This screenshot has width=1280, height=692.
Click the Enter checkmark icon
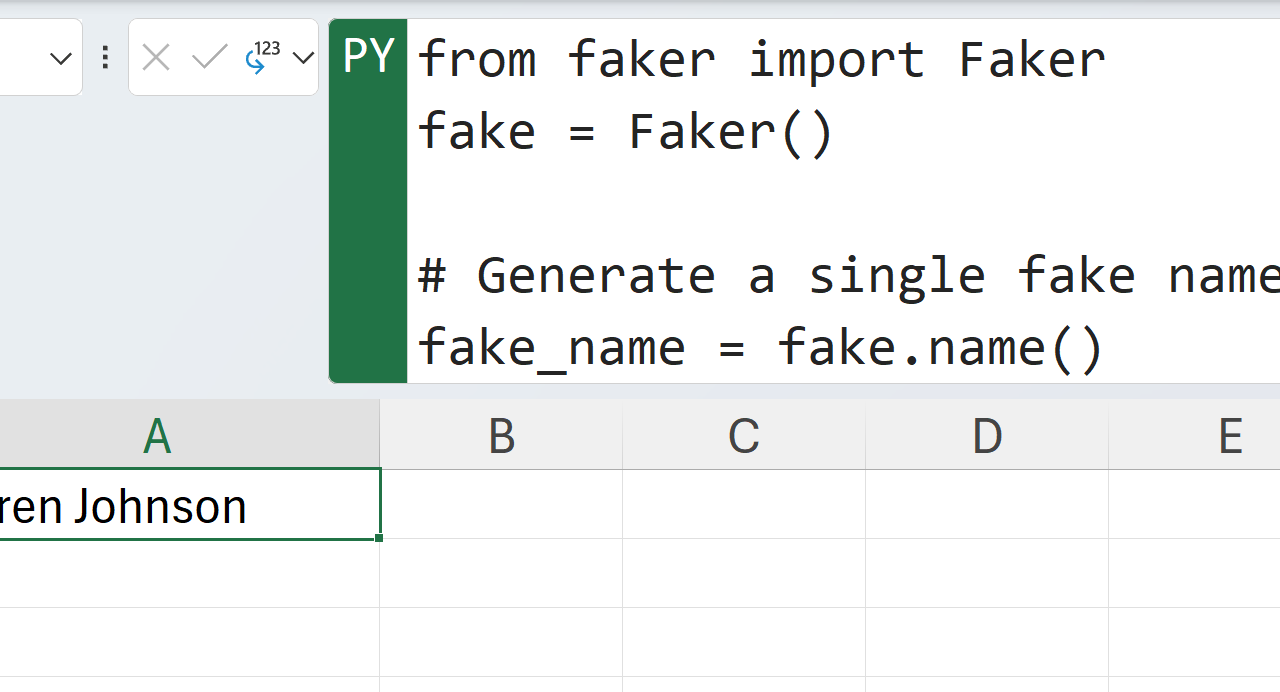point(209,58)
